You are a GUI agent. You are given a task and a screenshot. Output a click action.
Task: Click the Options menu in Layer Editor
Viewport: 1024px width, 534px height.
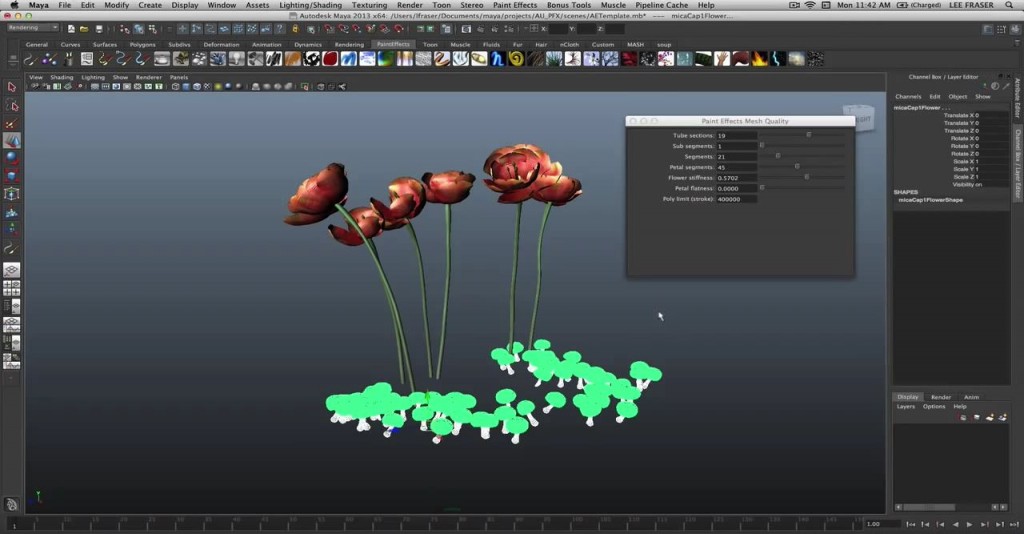click(x=934, y=407)
